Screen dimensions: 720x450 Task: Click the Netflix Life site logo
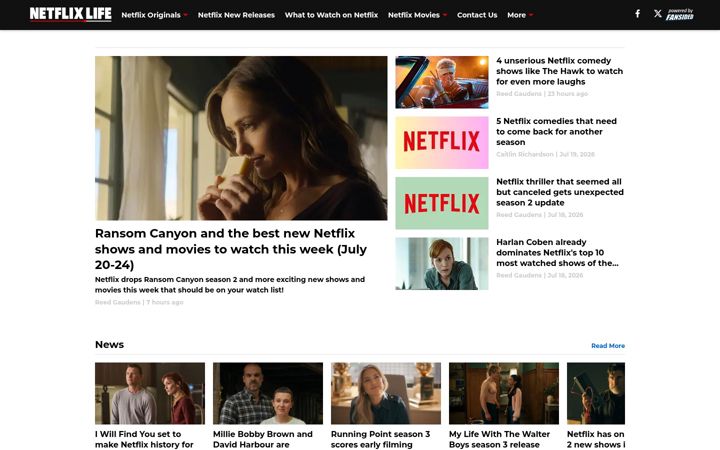pos(71,14)
